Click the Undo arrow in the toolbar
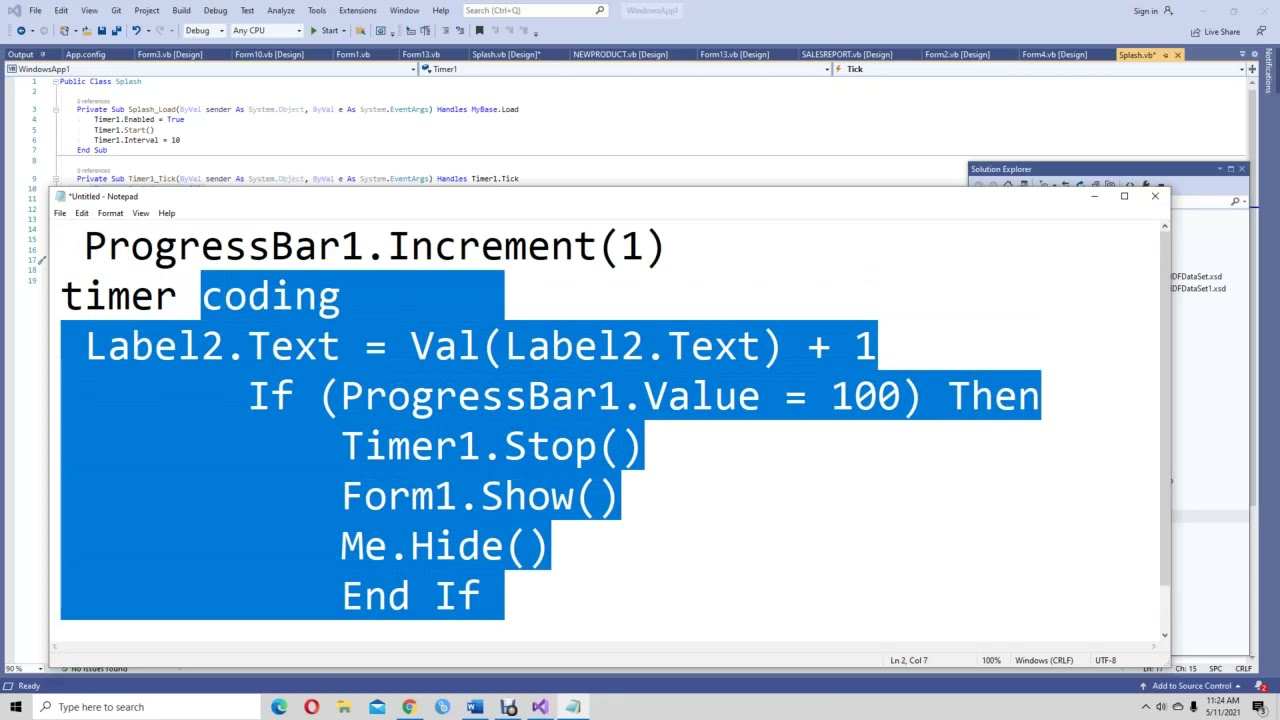 (136, 31)
